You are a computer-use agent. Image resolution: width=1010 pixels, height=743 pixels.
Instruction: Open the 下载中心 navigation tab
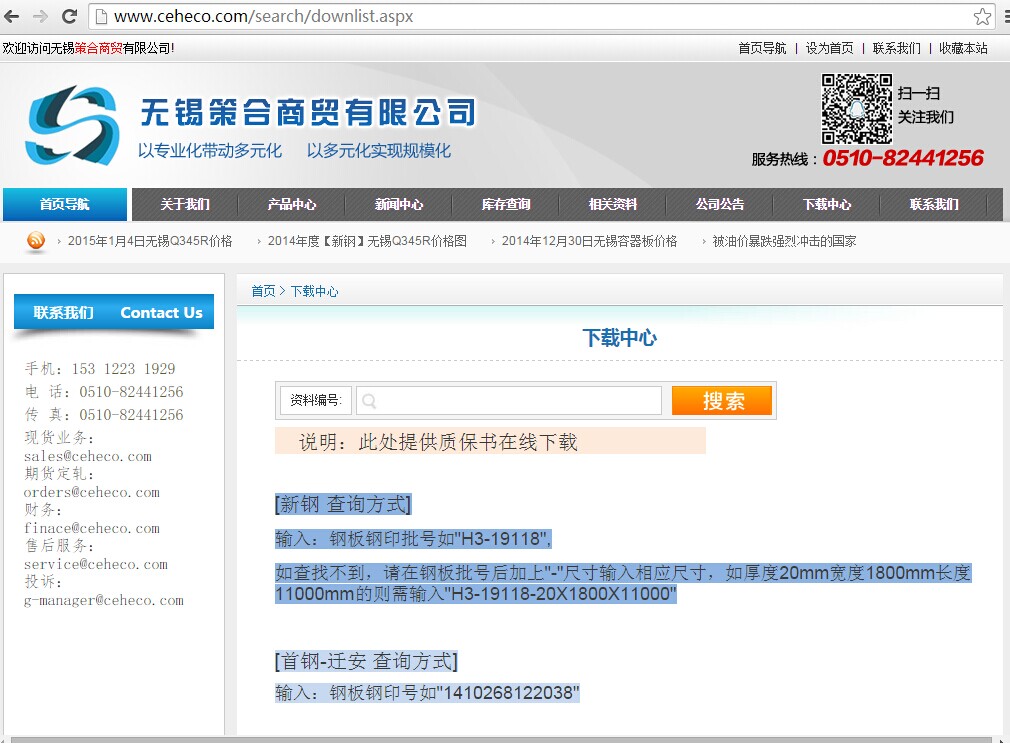click(x=827, y=204)
